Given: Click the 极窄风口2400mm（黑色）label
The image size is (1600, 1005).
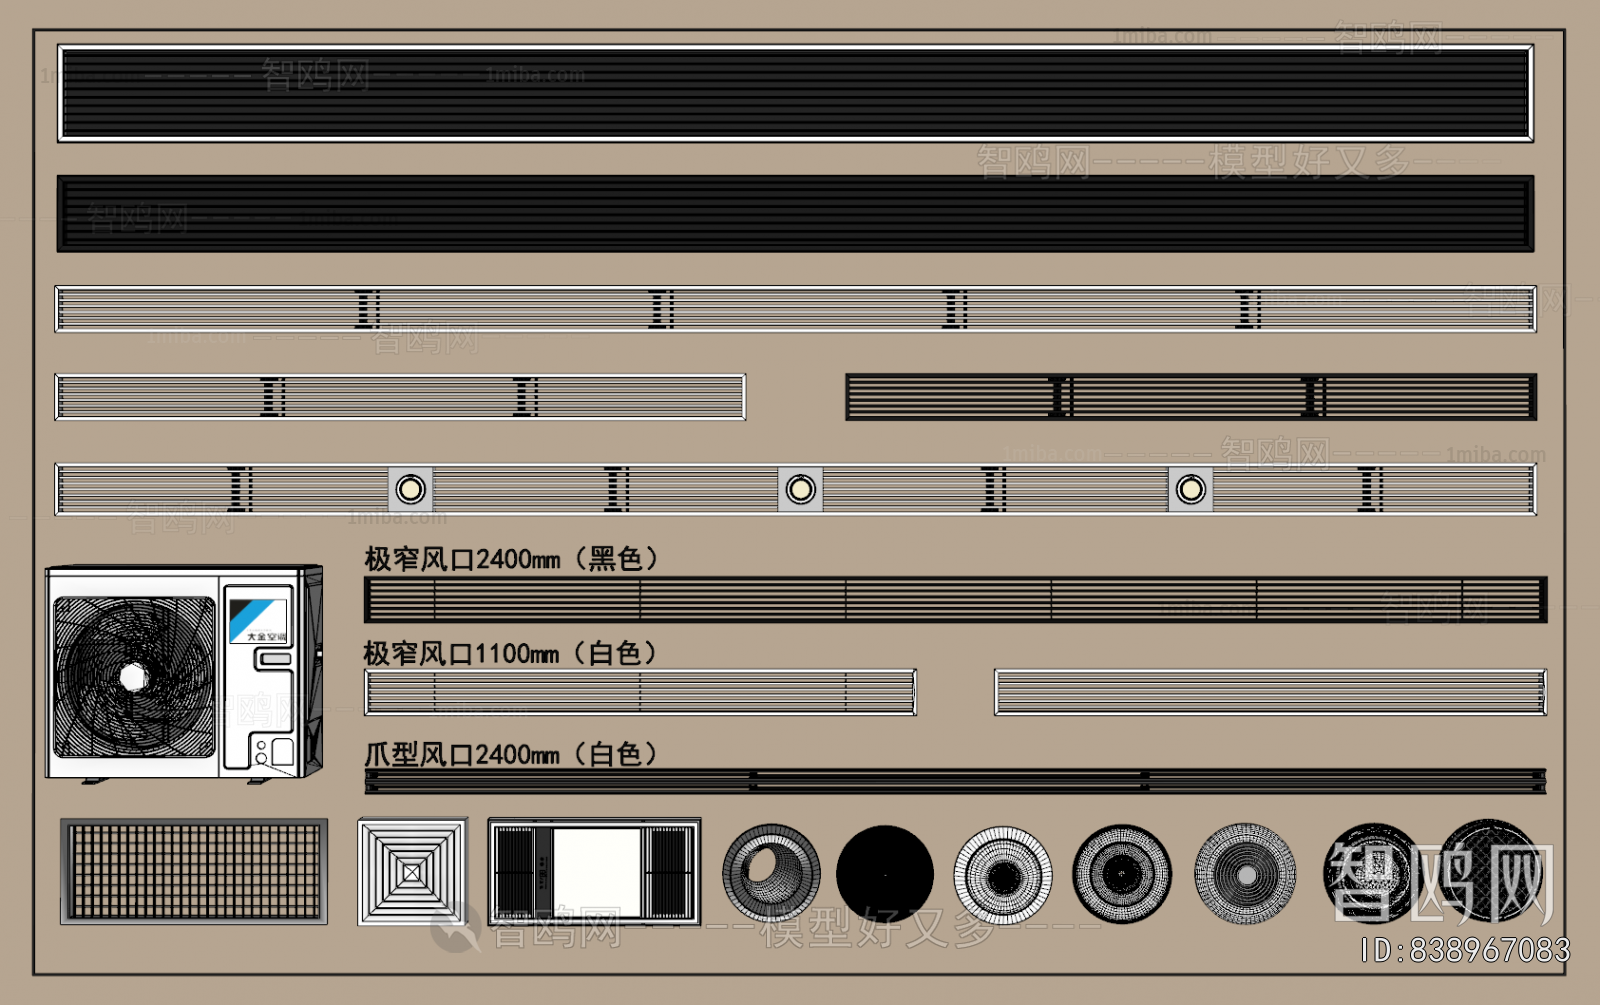Looking at the screenshot, I should coord(511,559).
